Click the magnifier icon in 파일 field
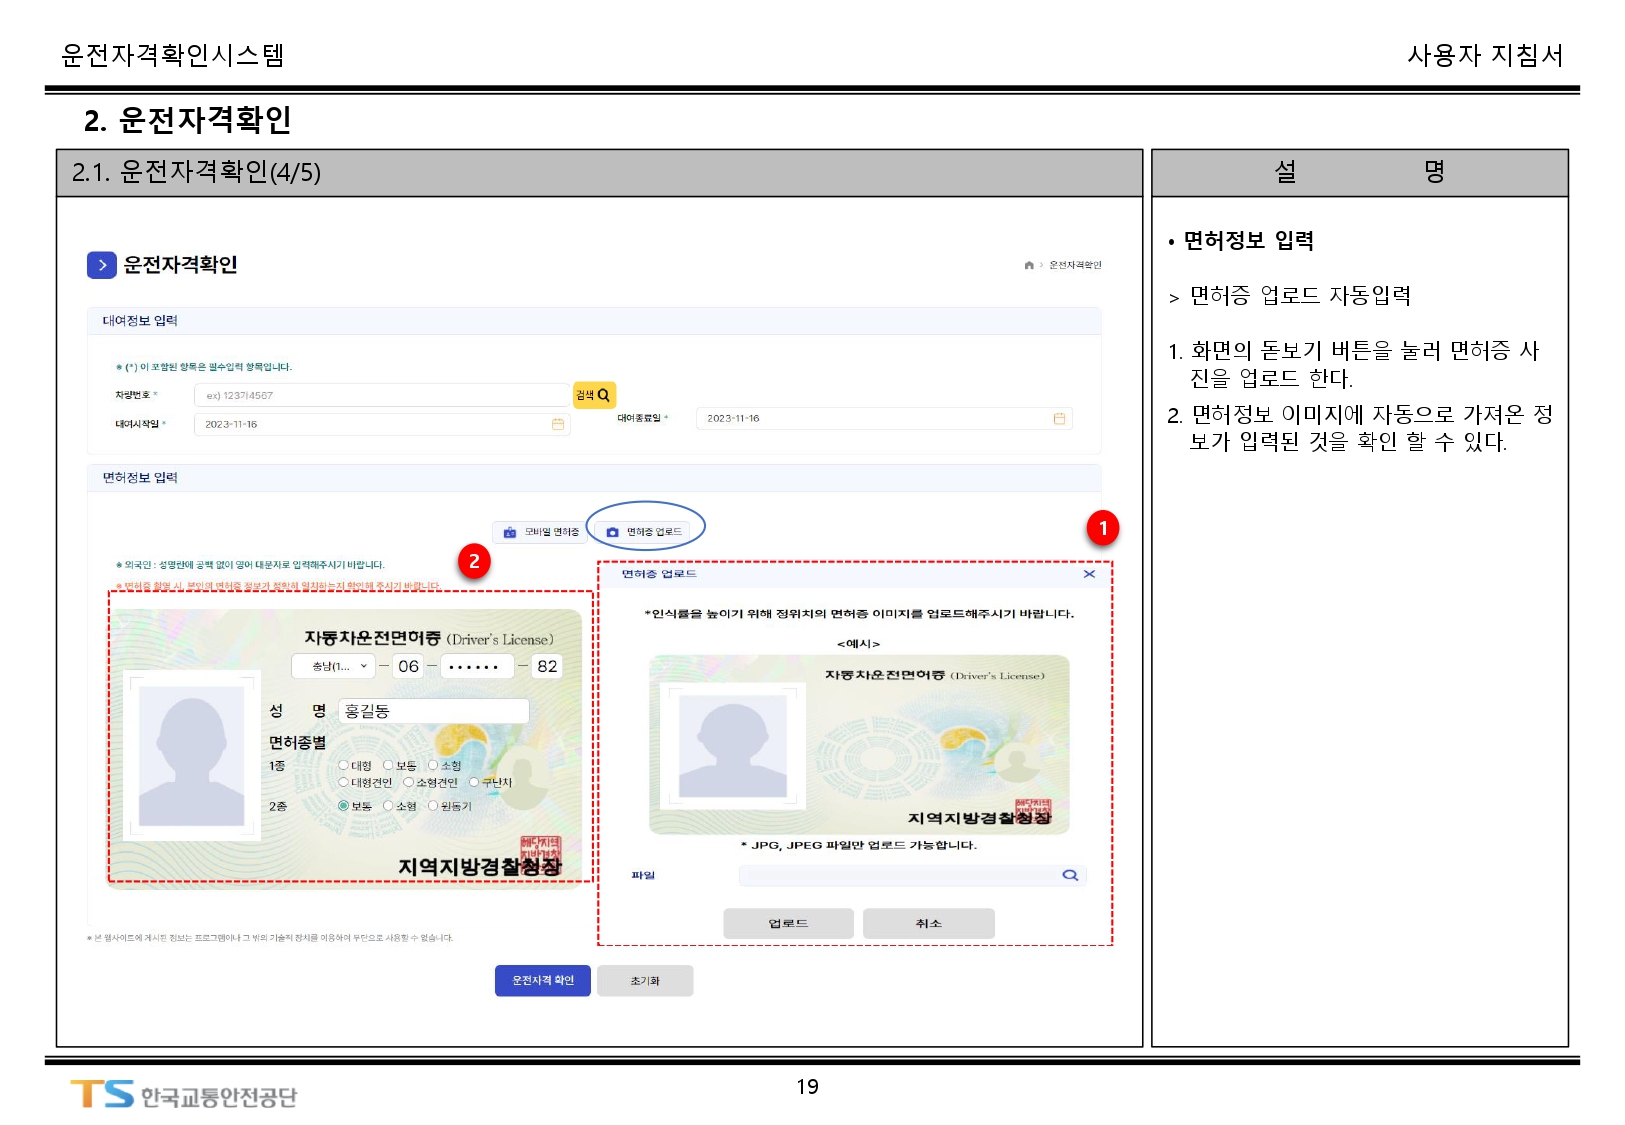1625x1125 pixels. (x=1070, y=875)
